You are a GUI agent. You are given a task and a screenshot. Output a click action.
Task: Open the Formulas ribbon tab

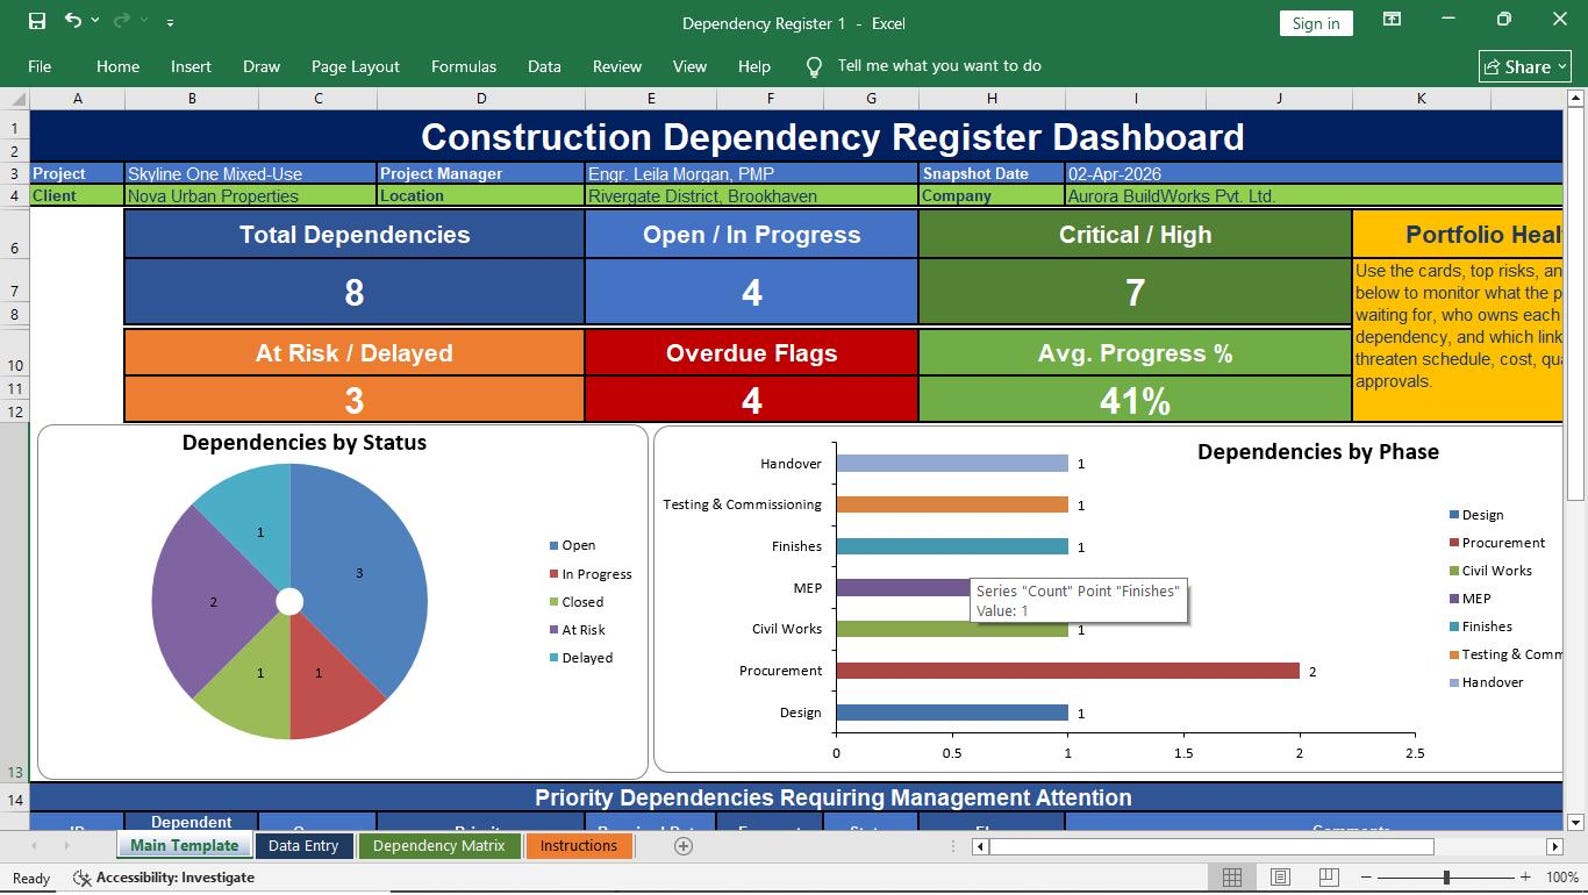[463, 66]
